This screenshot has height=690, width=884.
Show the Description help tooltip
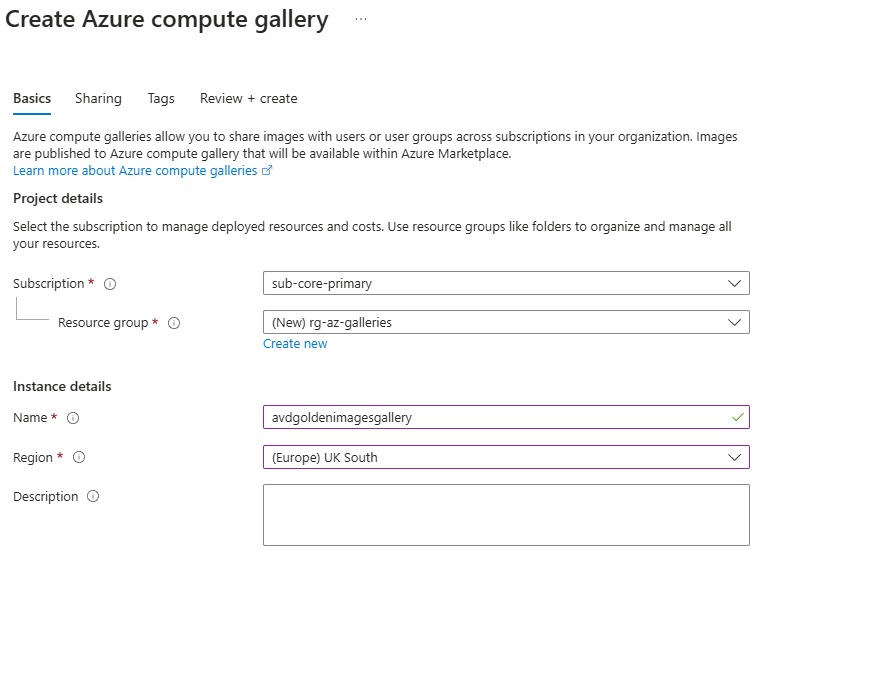94,496
